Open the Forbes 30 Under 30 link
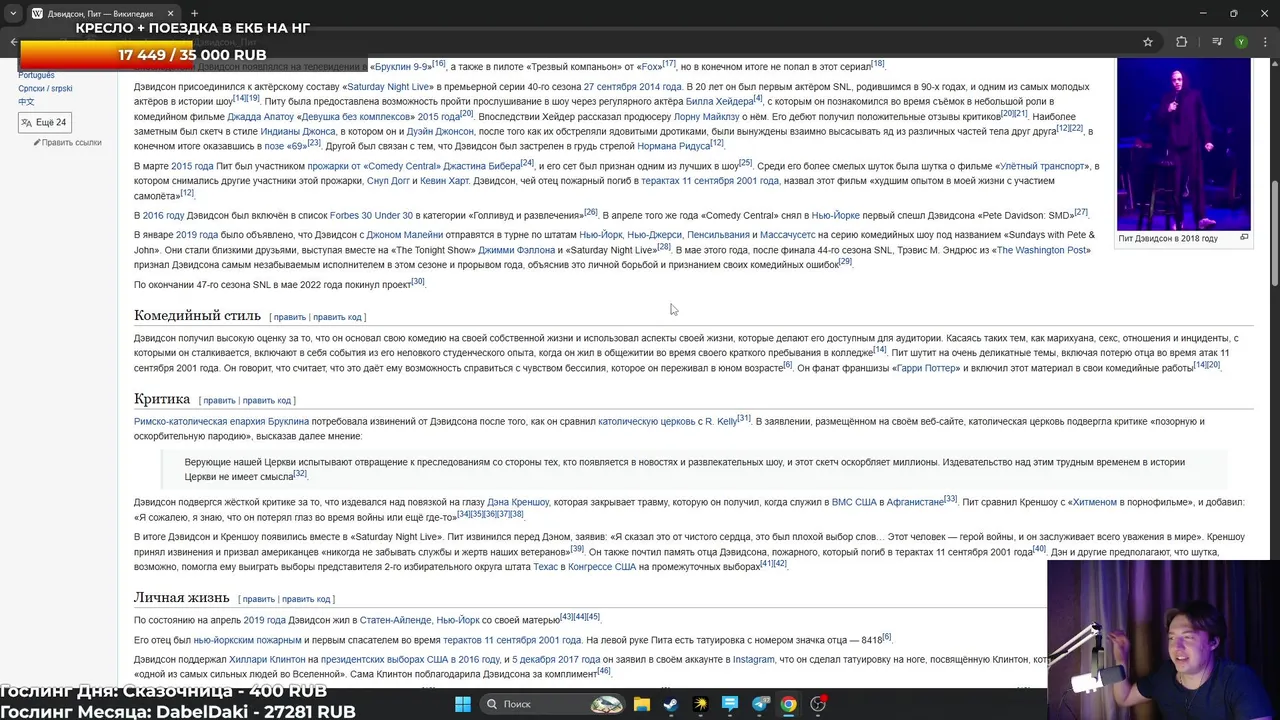 [x=371, y=215]
